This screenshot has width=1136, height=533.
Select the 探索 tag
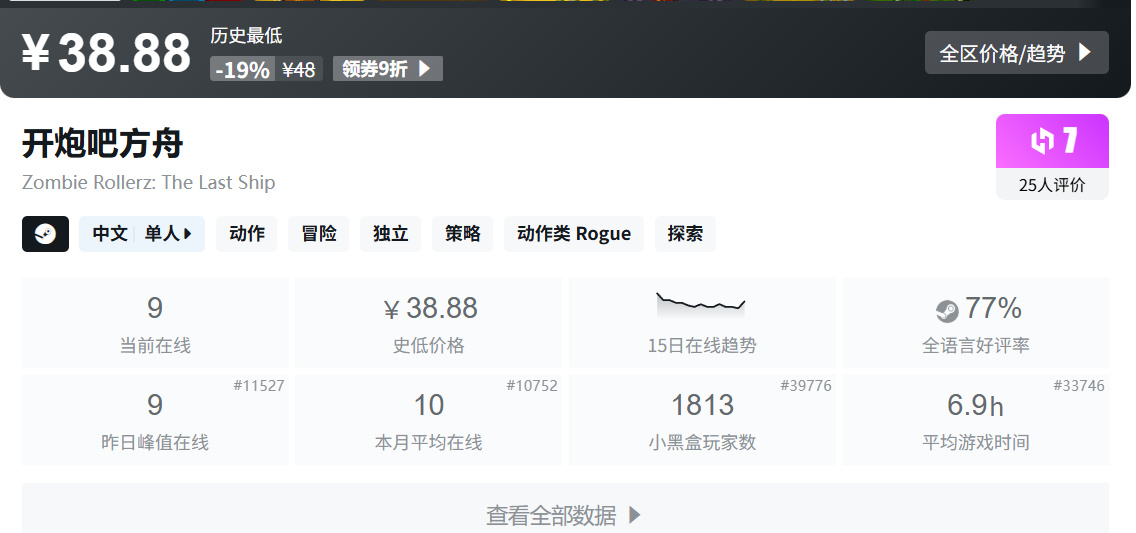(685, 234)
